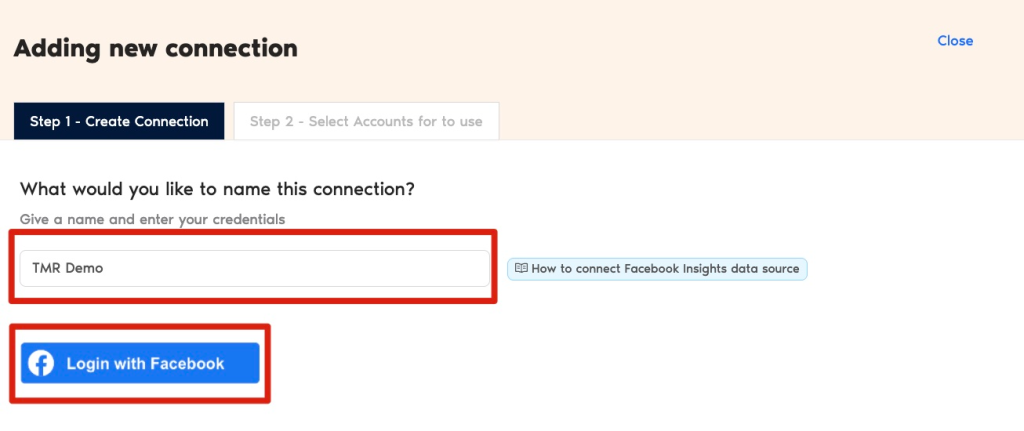Click 'Give a name and enter credentials' hint
1024x431 pixels.
click(152, 219)
